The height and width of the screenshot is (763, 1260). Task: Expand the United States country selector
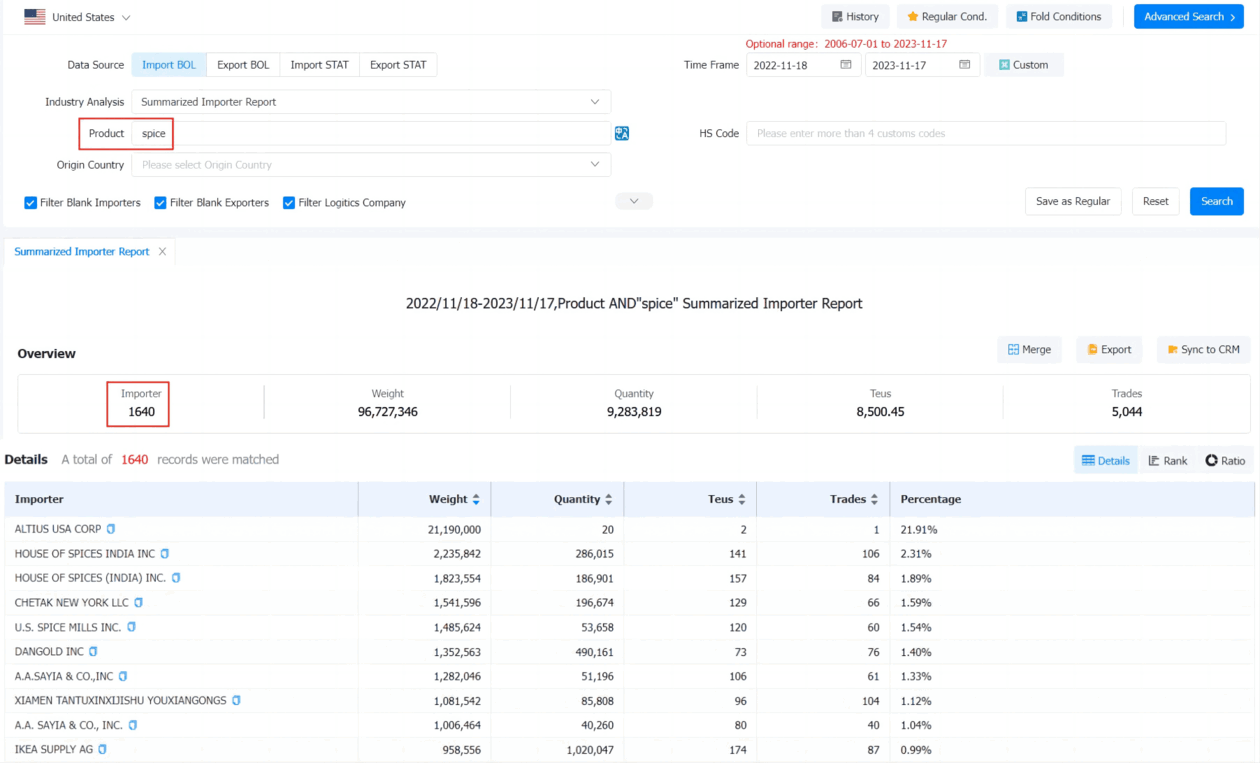click(x=78, y=17)
